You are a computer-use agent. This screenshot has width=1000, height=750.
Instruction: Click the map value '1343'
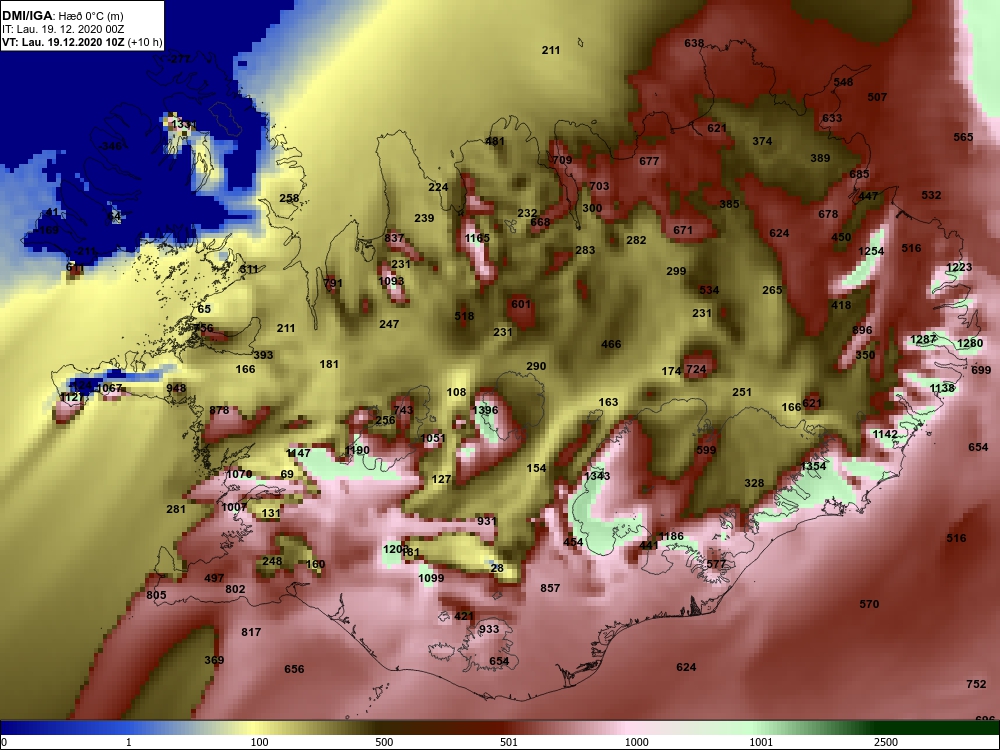coord(597,476)
